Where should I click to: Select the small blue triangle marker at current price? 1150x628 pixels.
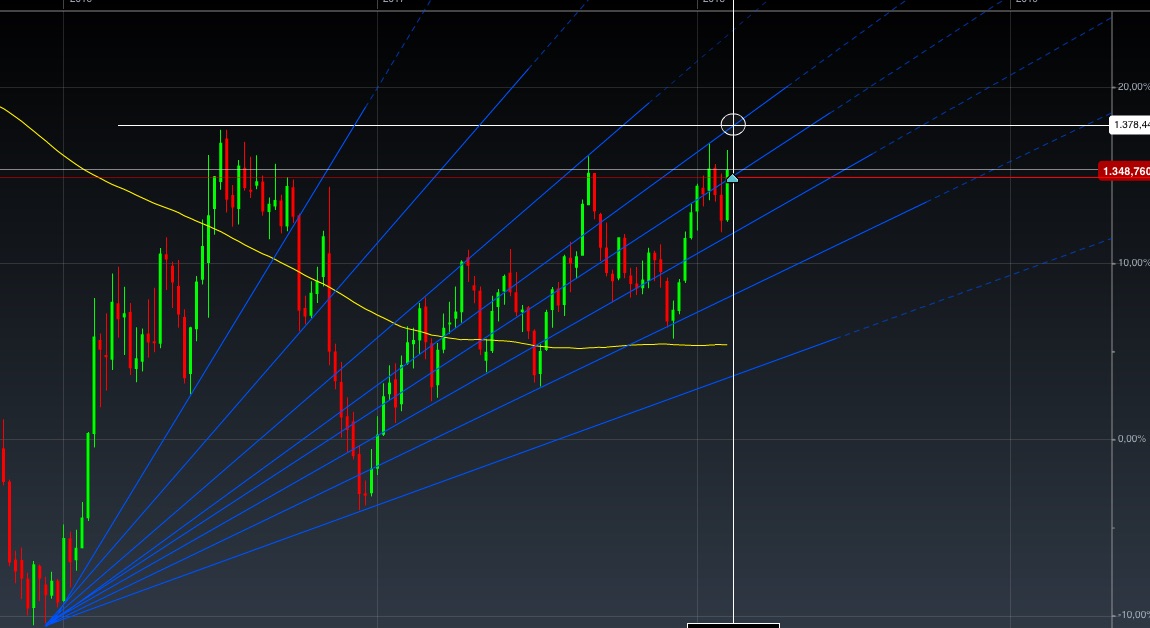click(733, 177)
